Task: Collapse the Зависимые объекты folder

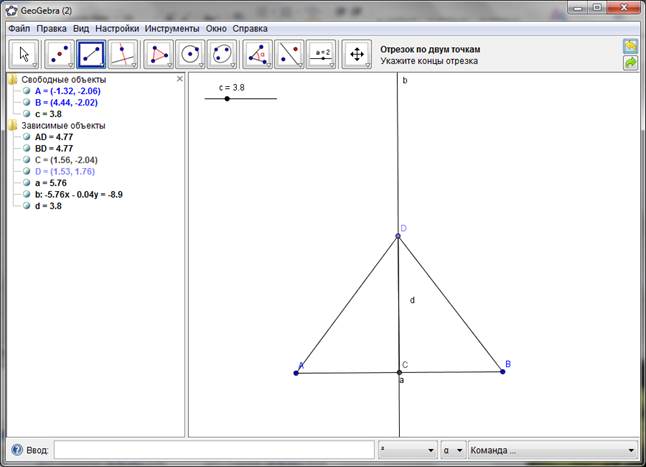Action: click(12, 125)
